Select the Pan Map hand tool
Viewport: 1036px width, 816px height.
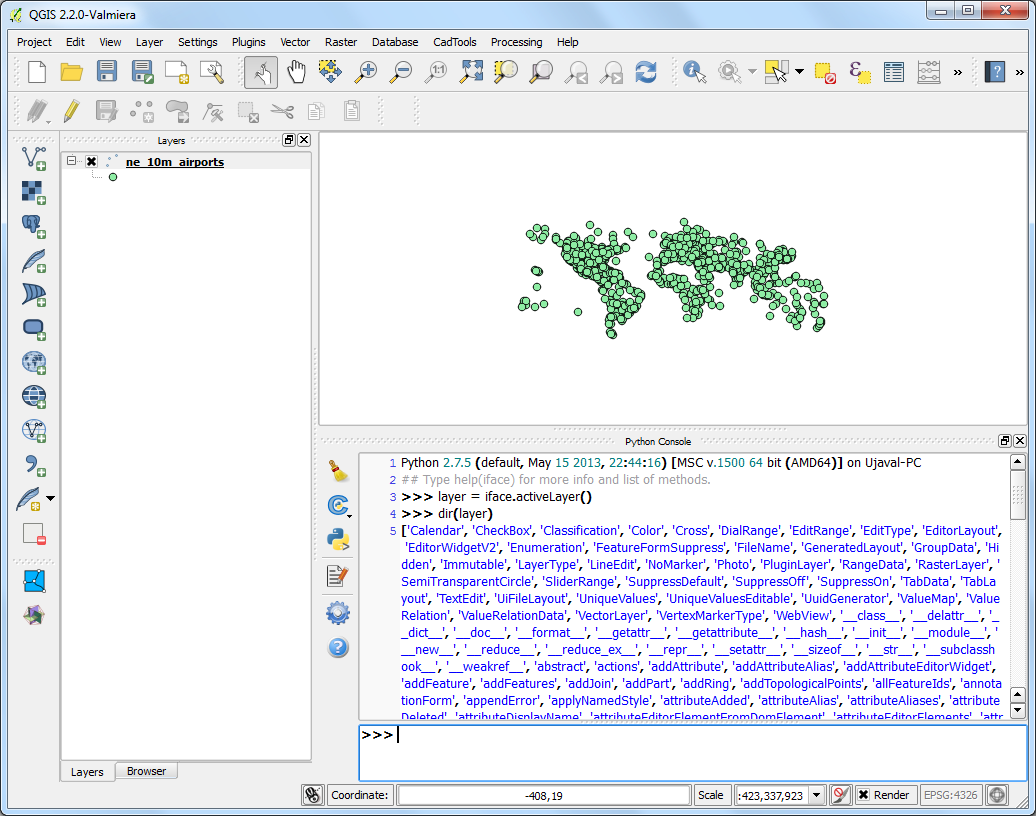(x=296, y=71)
